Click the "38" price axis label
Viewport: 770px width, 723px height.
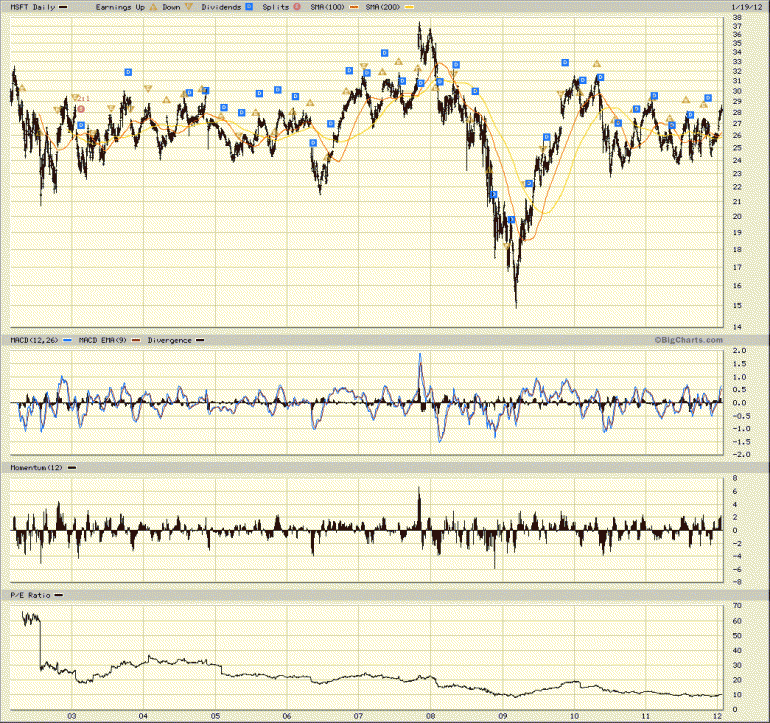737,17
